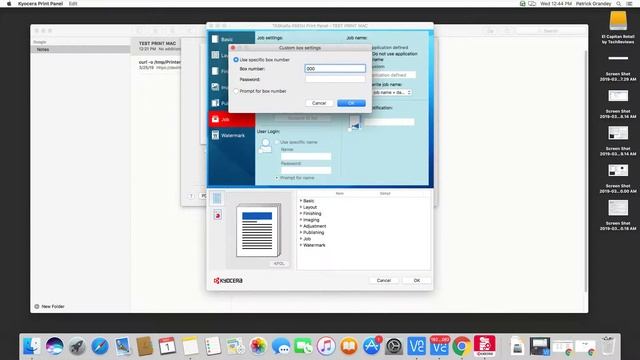
Task: Open the Apple menu
Action: click(x=9, y=3)
